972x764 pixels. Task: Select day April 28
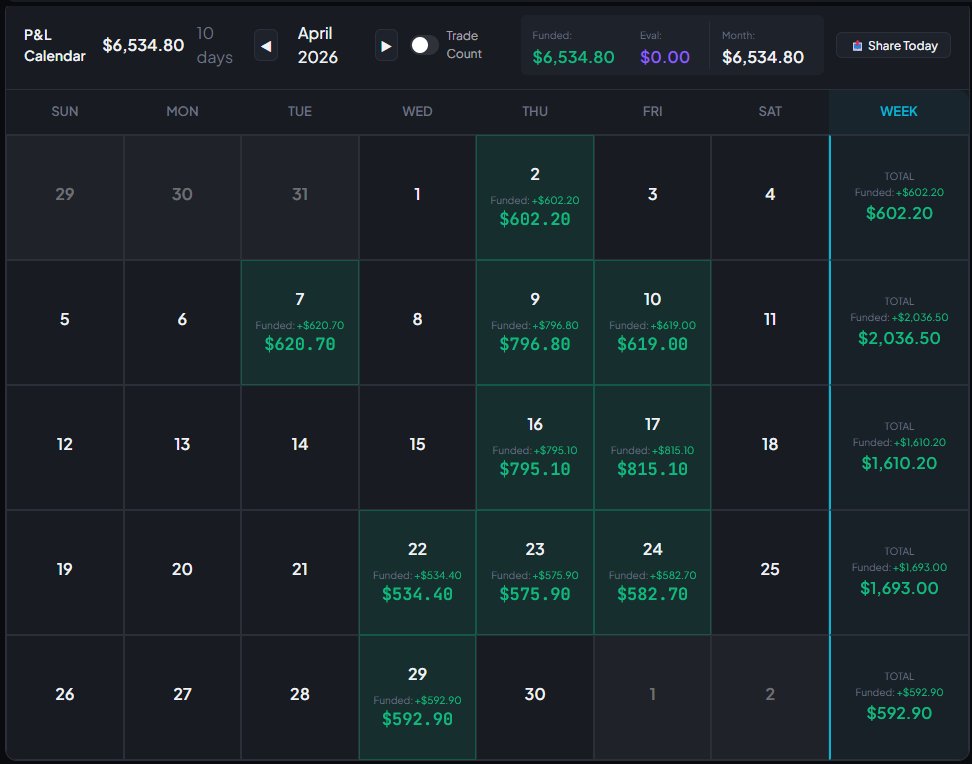click(300, 698)
